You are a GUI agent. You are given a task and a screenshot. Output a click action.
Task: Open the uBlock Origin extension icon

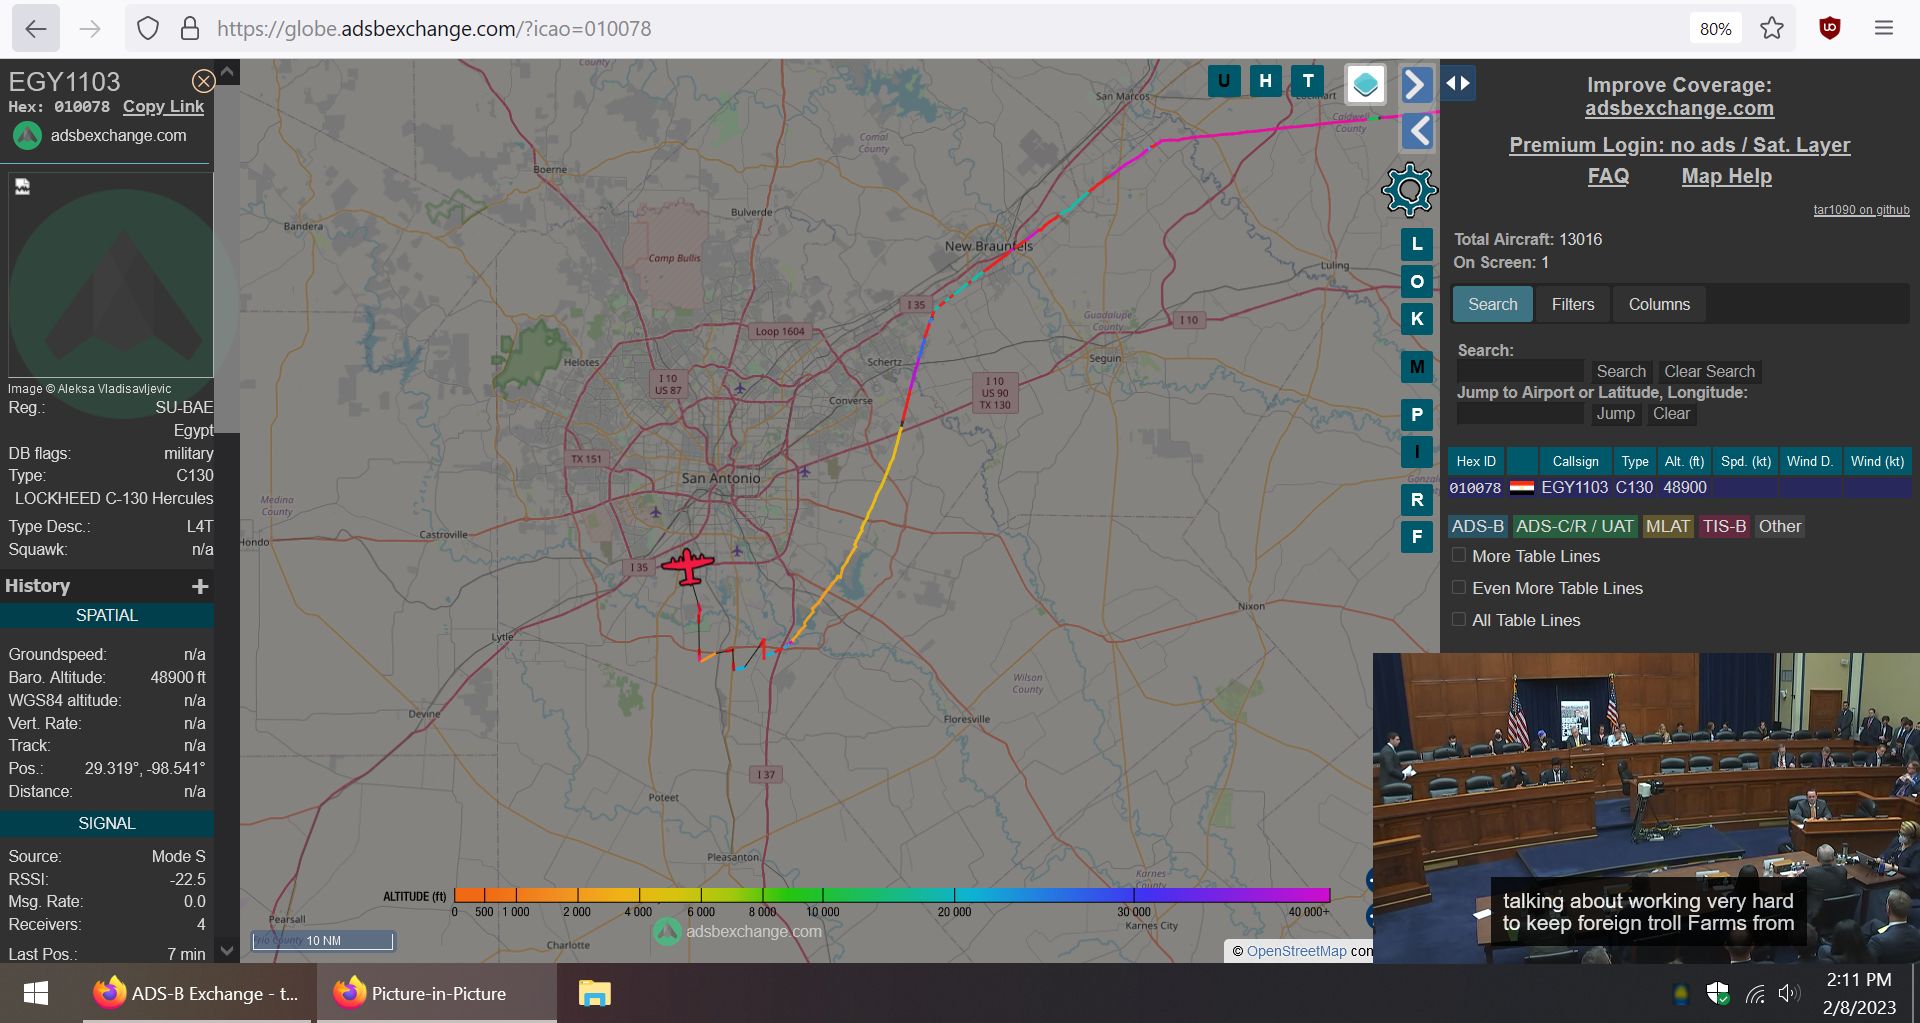click(1830, 28)
